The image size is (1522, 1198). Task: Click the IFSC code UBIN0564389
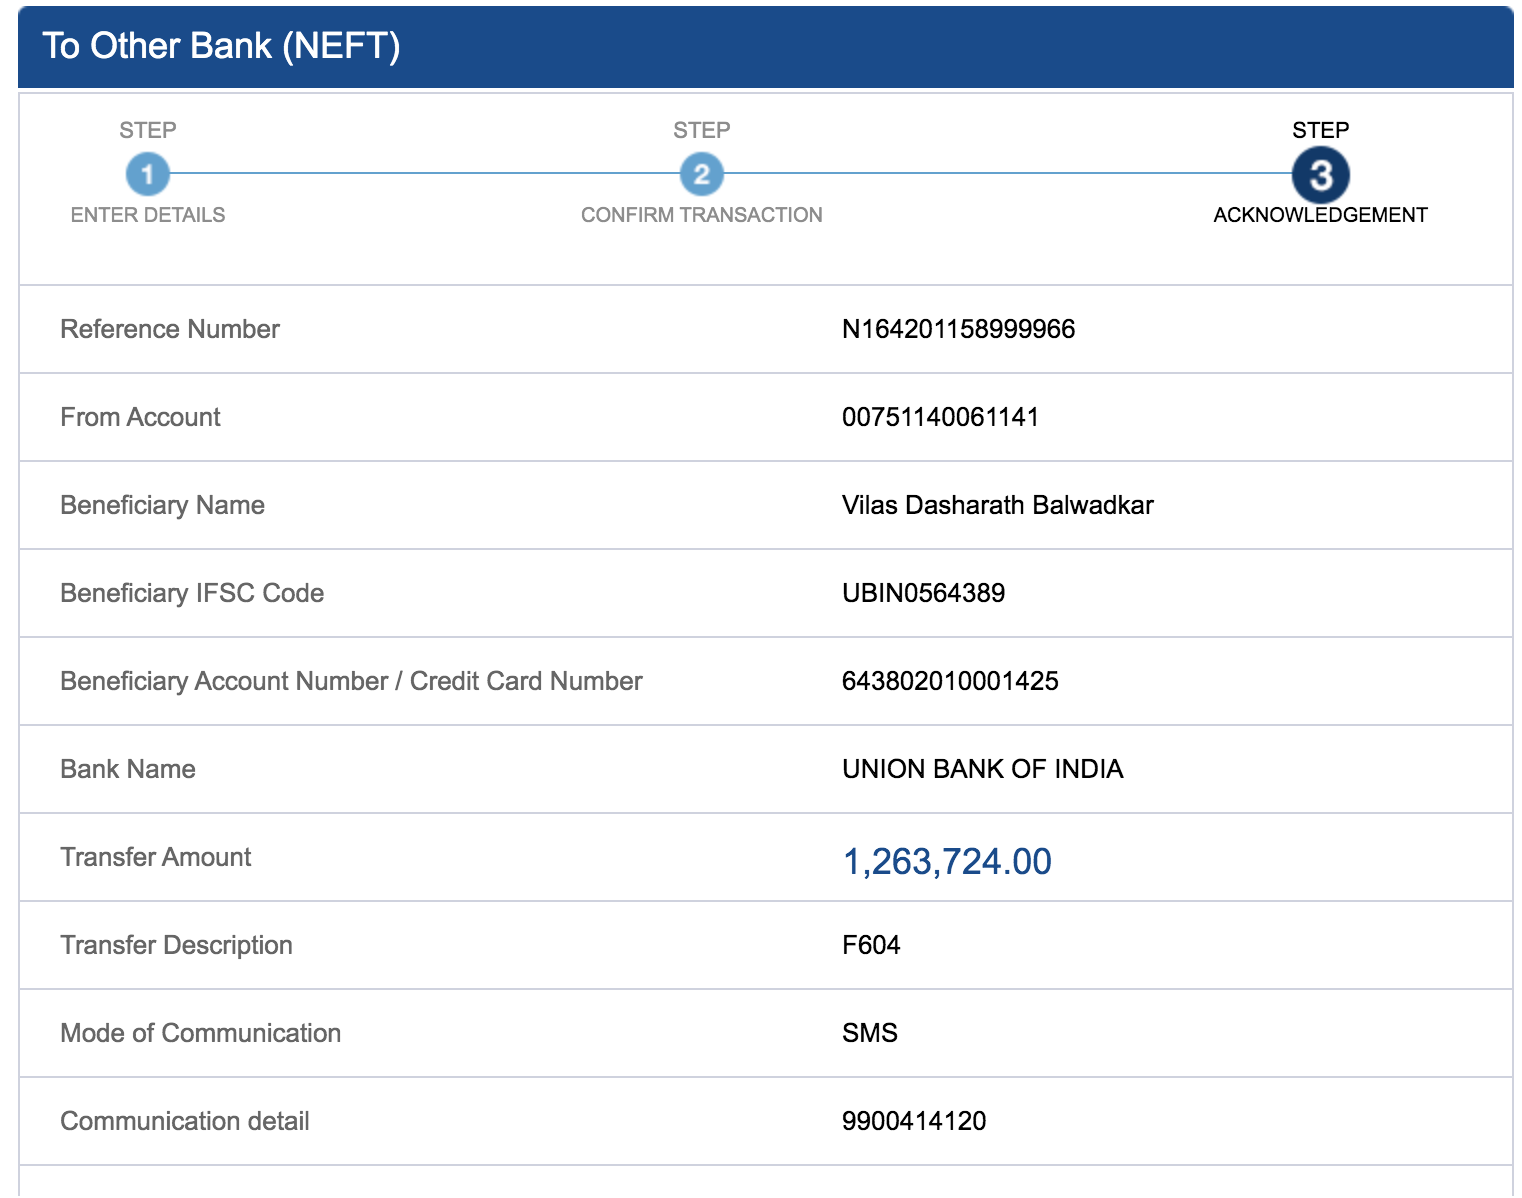[923, 593]
